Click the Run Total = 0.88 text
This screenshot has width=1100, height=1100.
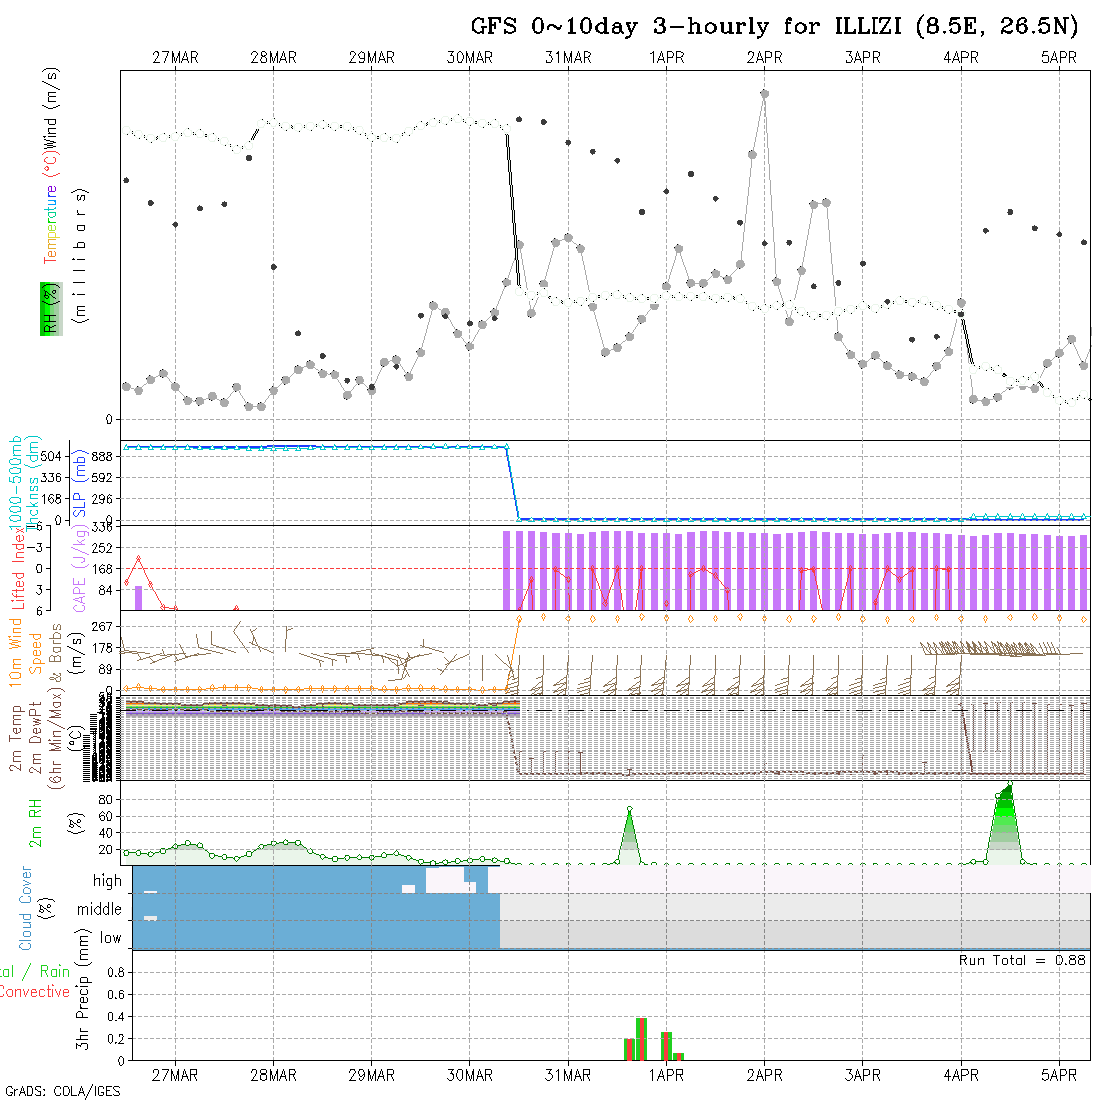tap(1022, 960)
